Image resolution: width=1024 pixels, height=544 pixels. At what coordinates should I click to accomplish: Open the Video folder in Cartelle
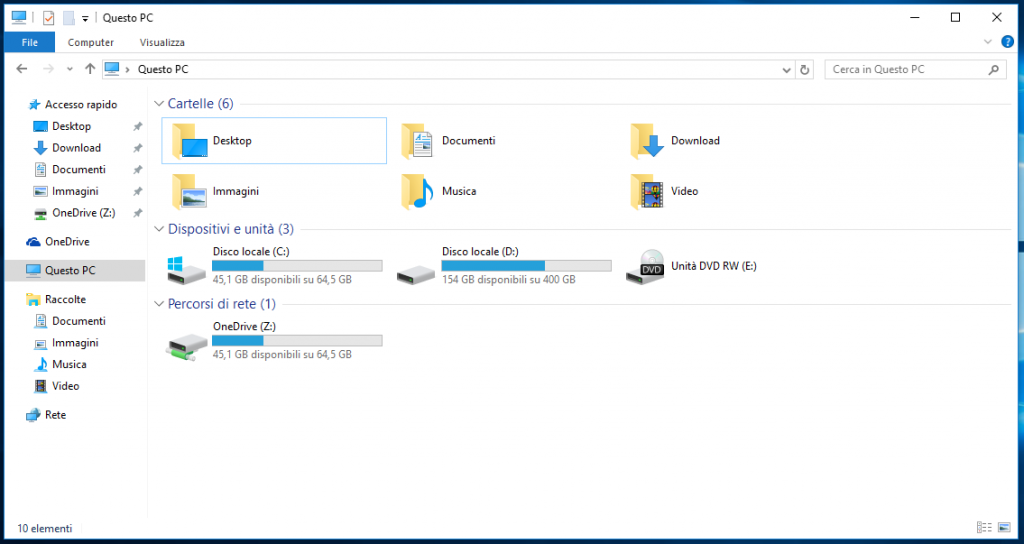point(664,191)
